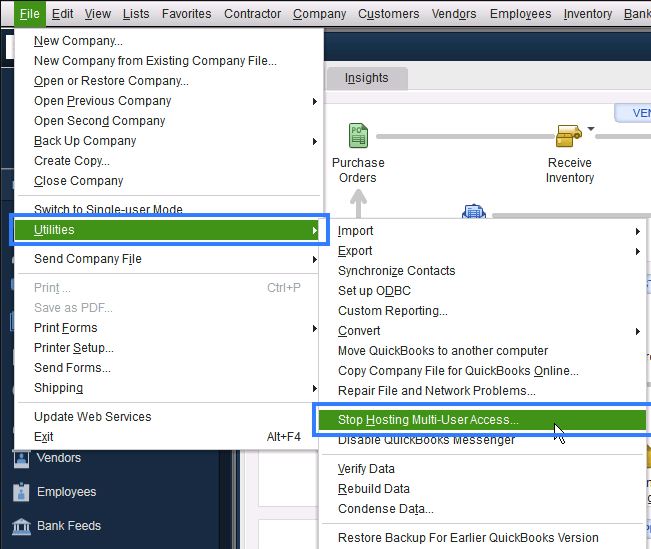This screenshot has height=549, width=651.
Task: Choose Create Copy... option
Action: click(168, 161)
